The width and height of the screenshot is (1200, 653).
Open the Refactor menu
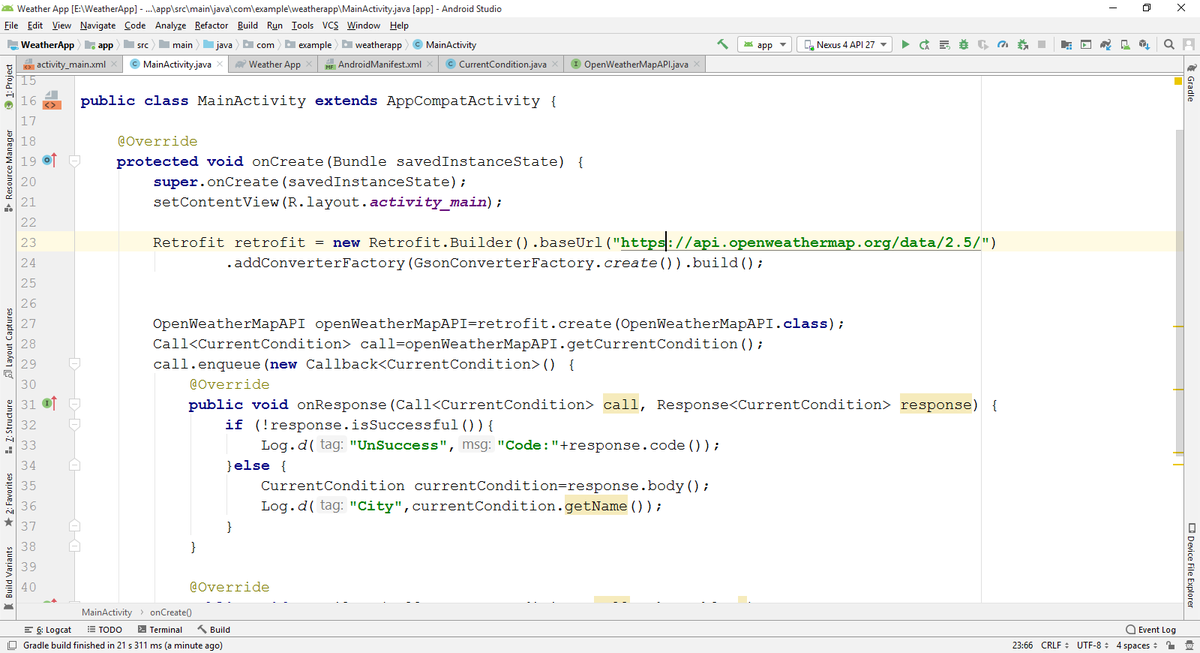coord(210,25)
